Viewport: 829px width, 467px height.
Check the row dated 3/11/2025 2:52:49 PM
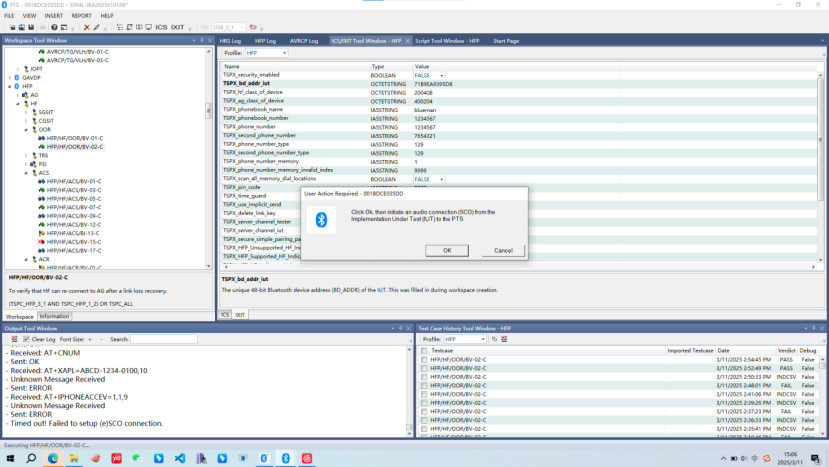[424, 368]
